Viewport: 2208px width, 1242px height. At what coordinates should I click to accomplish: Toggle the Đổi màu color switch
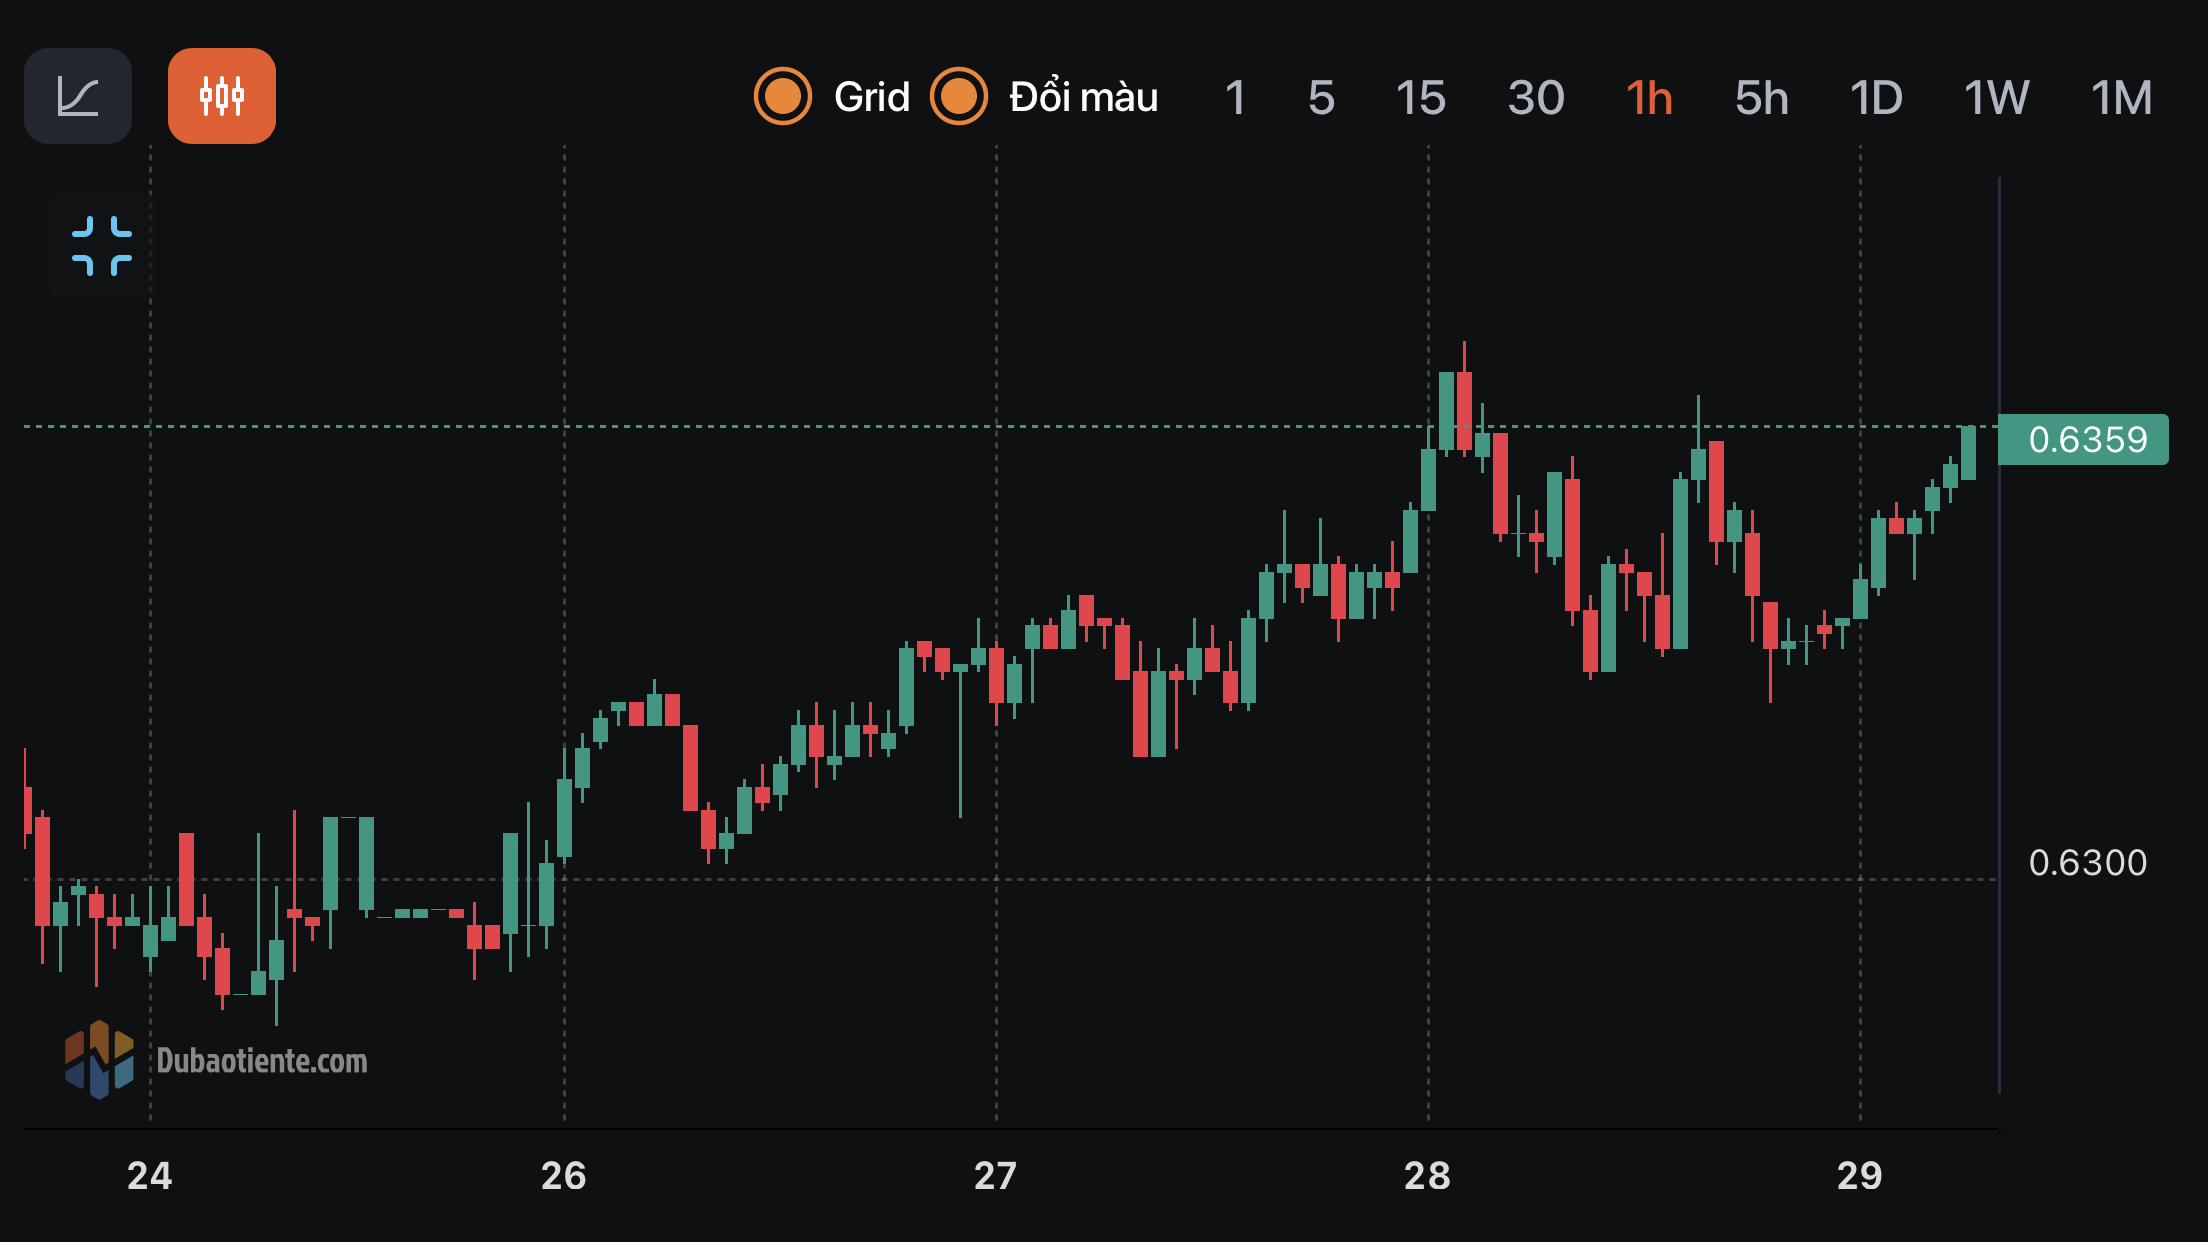pyautogui.click(x=959, y=97)
